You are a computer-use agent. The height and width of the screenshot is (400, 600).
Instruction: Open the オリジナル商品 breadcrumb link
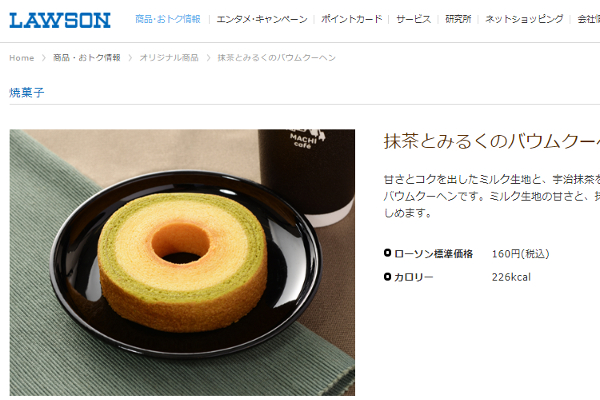169,58
